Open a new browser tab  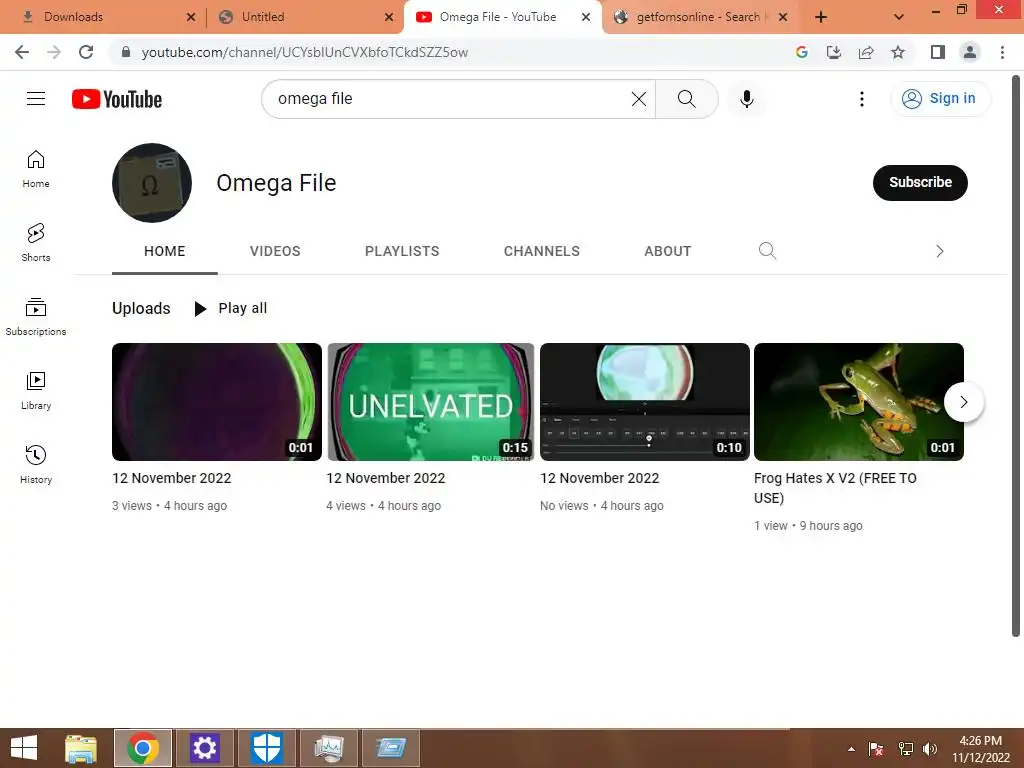tap(821, 17)
